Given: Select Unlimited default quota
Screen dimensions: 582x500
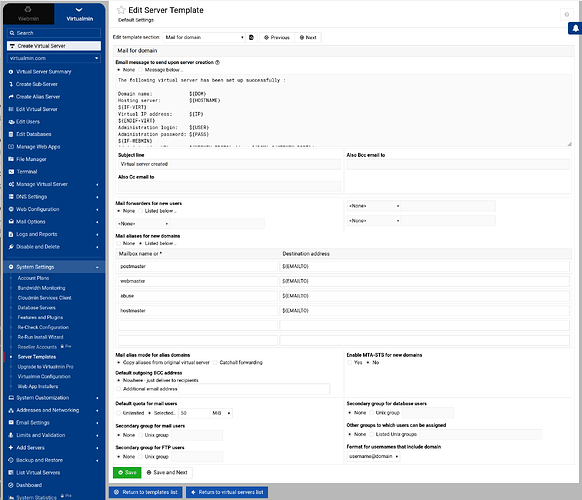Looking at the screenshot, I should 119,413.
